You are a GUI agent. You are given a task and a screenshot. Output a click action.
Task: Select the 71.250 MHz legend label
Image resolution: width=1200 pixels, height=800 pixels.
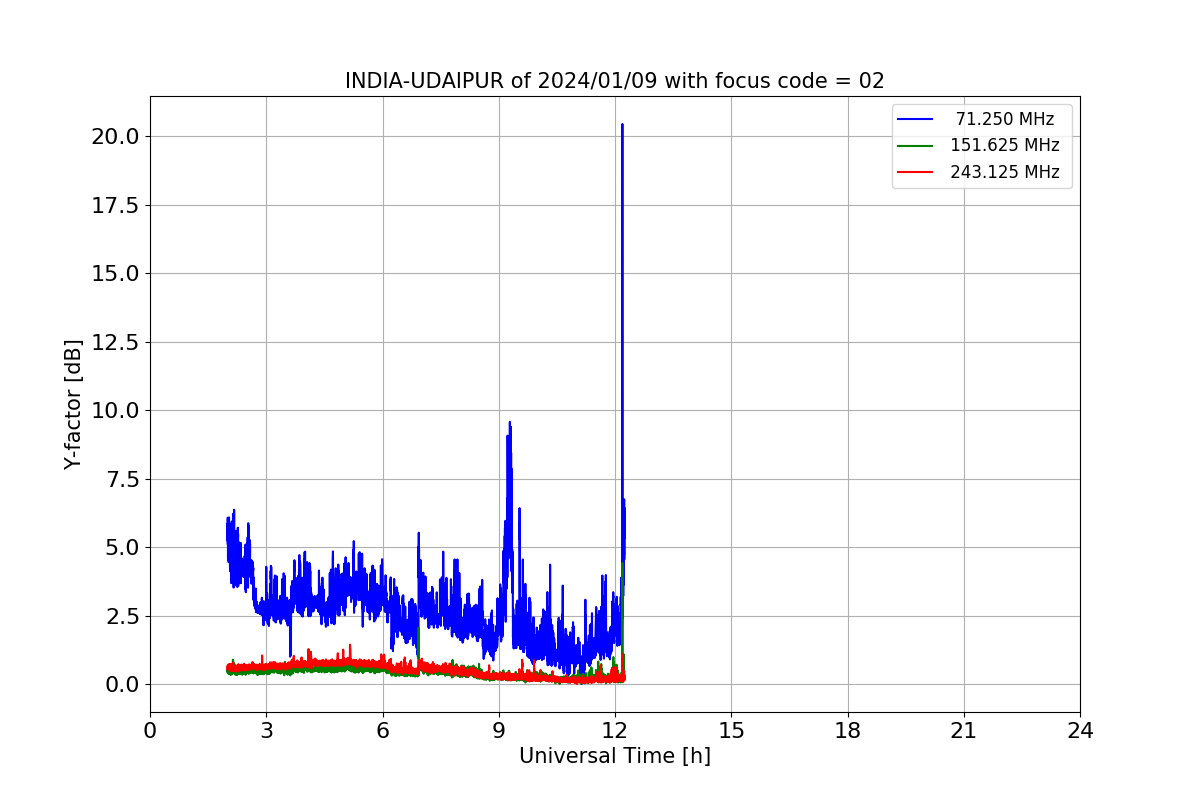[1005, 119]
